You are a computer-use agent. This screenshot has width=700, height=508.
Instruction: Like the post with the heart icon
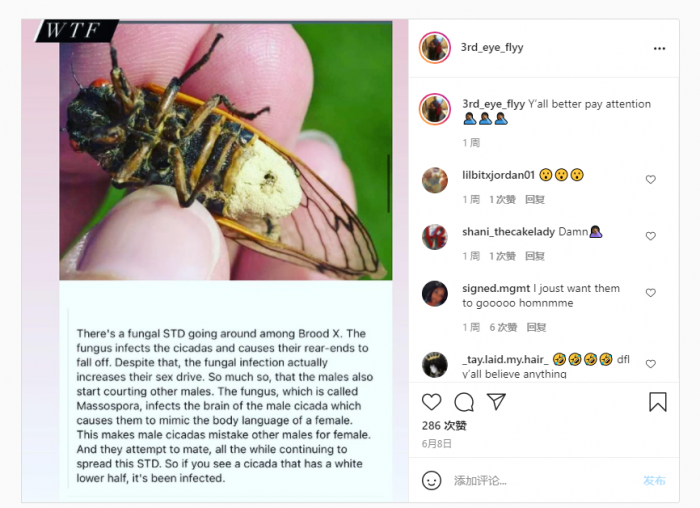click(x=431, y=402)
